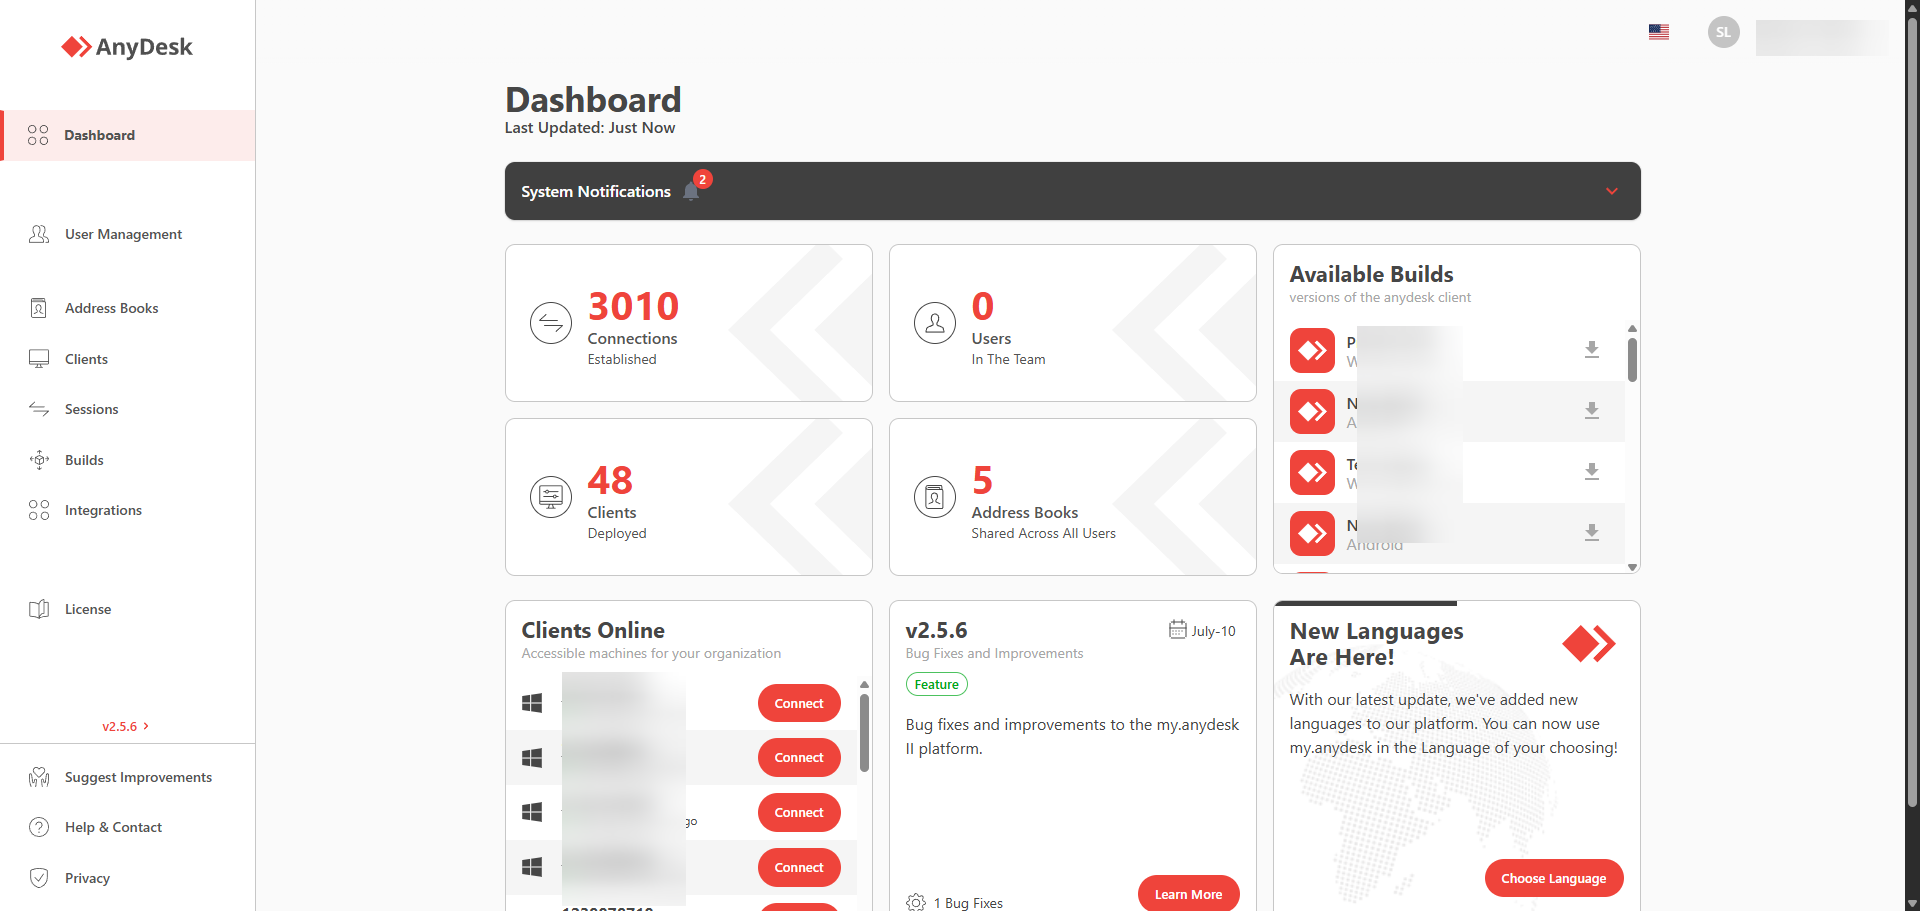Image resolution: width=1920 pixels, height=911 pixels.
Task: Click the Connections Established arrows icon
Action: click(551, 323)
